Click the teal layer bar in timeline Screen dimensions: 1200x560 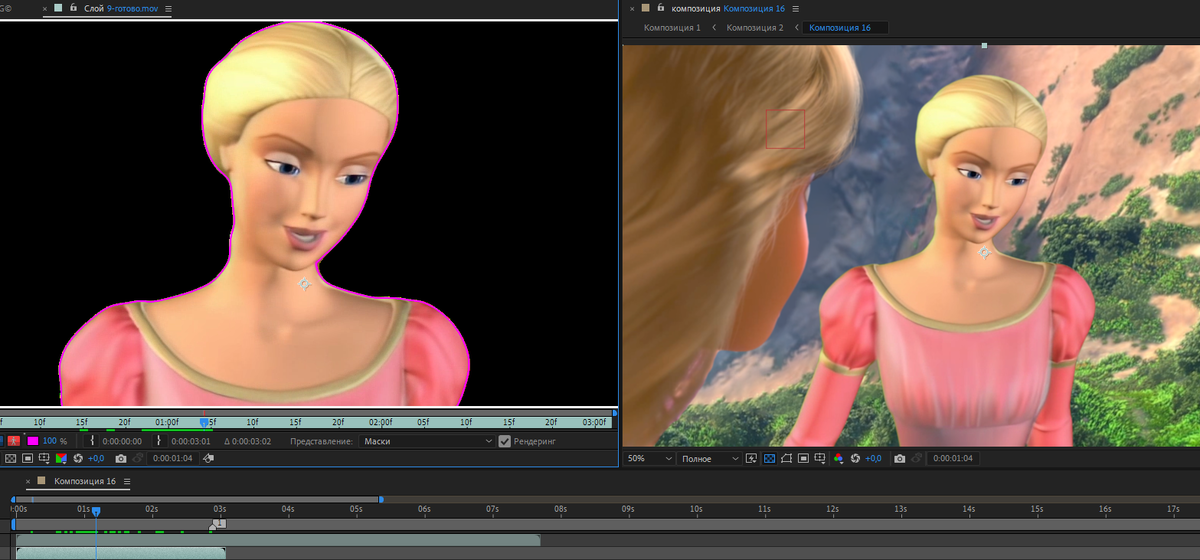(x=121, y=553)
